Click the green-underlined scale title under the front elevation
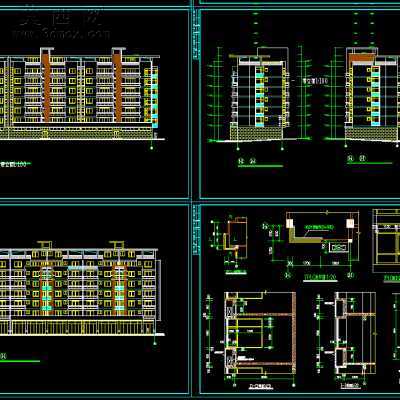 click(x=15, y=164)
